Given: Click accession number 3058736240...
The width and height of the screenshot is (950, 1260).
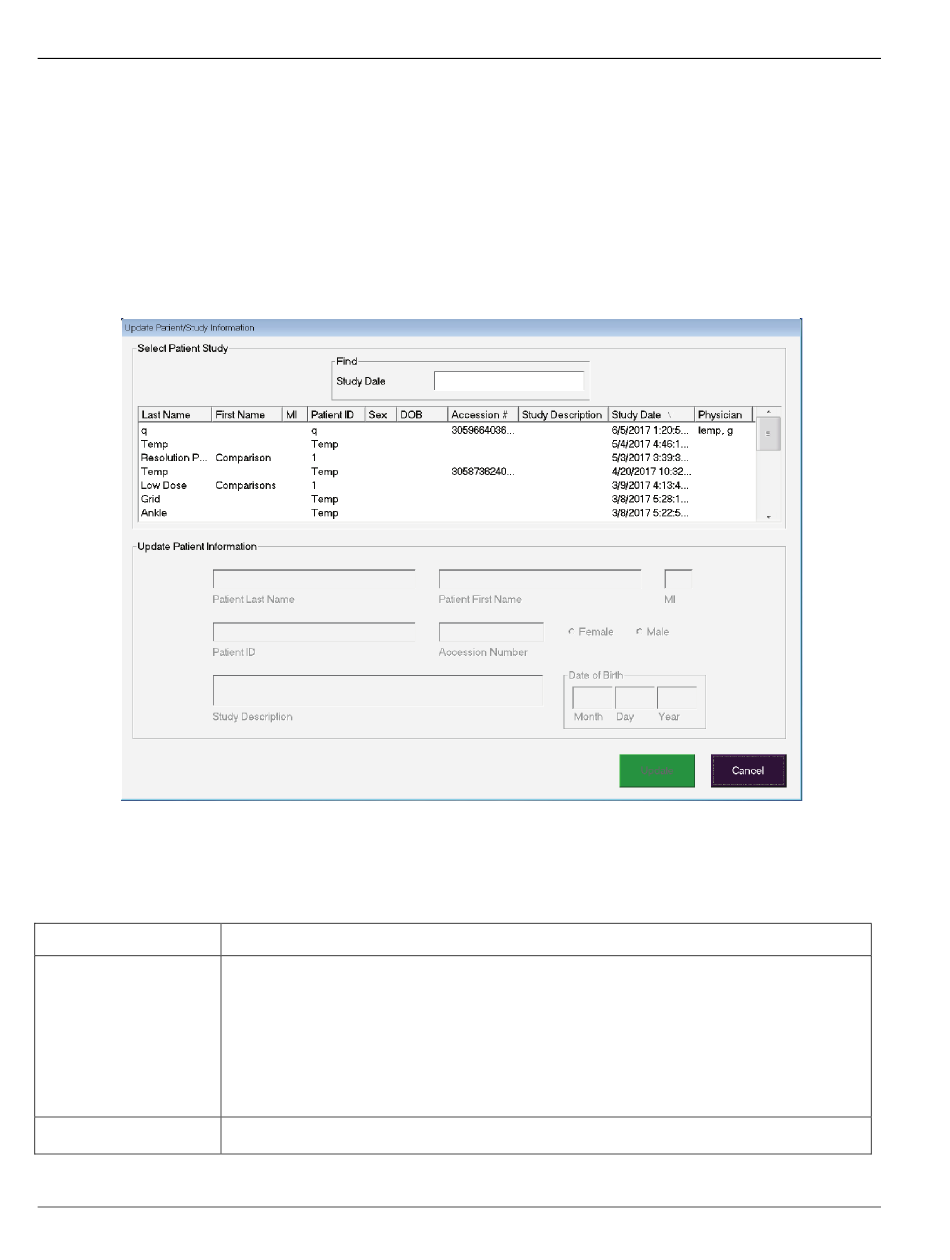Looking at the screenshot, I should [x=483, y=471].
